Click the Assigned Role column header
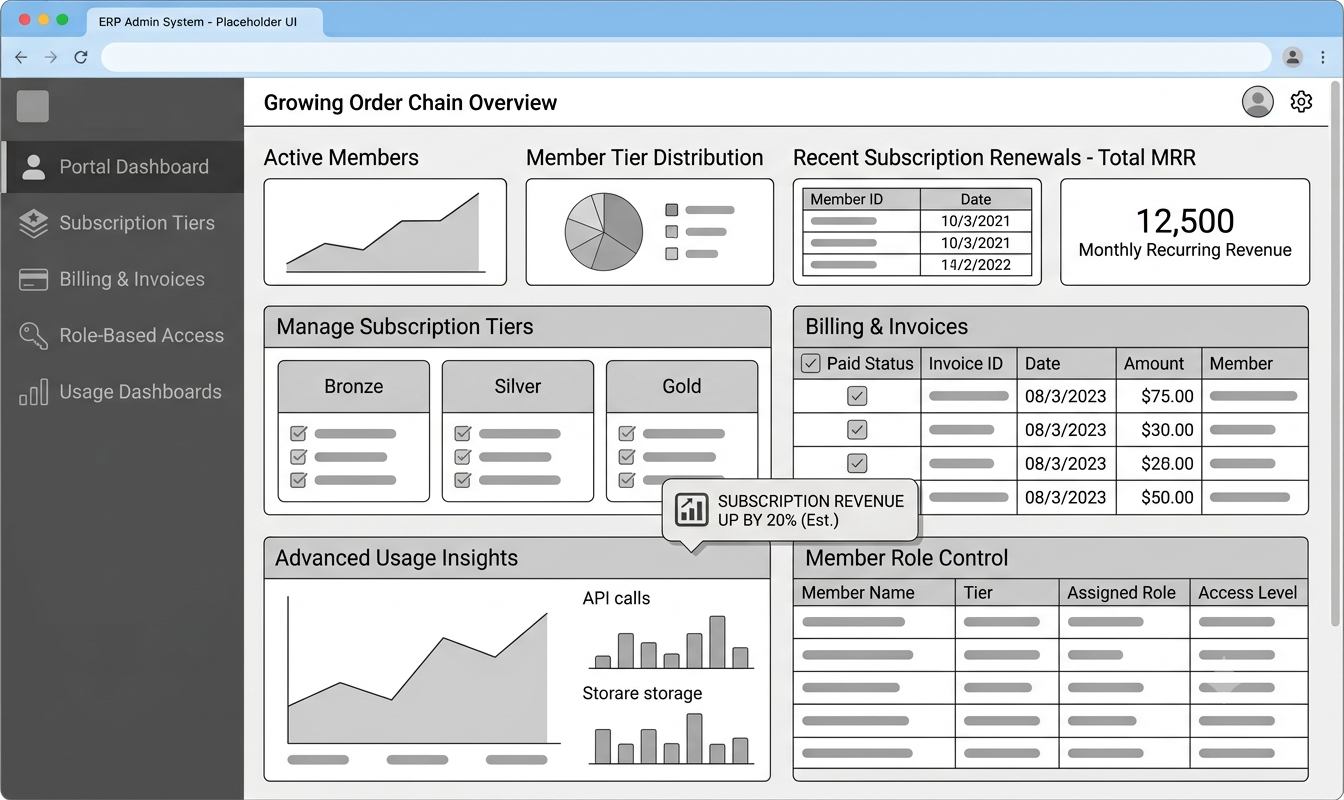The width and height of the screenshot is (1344, 800). click(1124, 592)
